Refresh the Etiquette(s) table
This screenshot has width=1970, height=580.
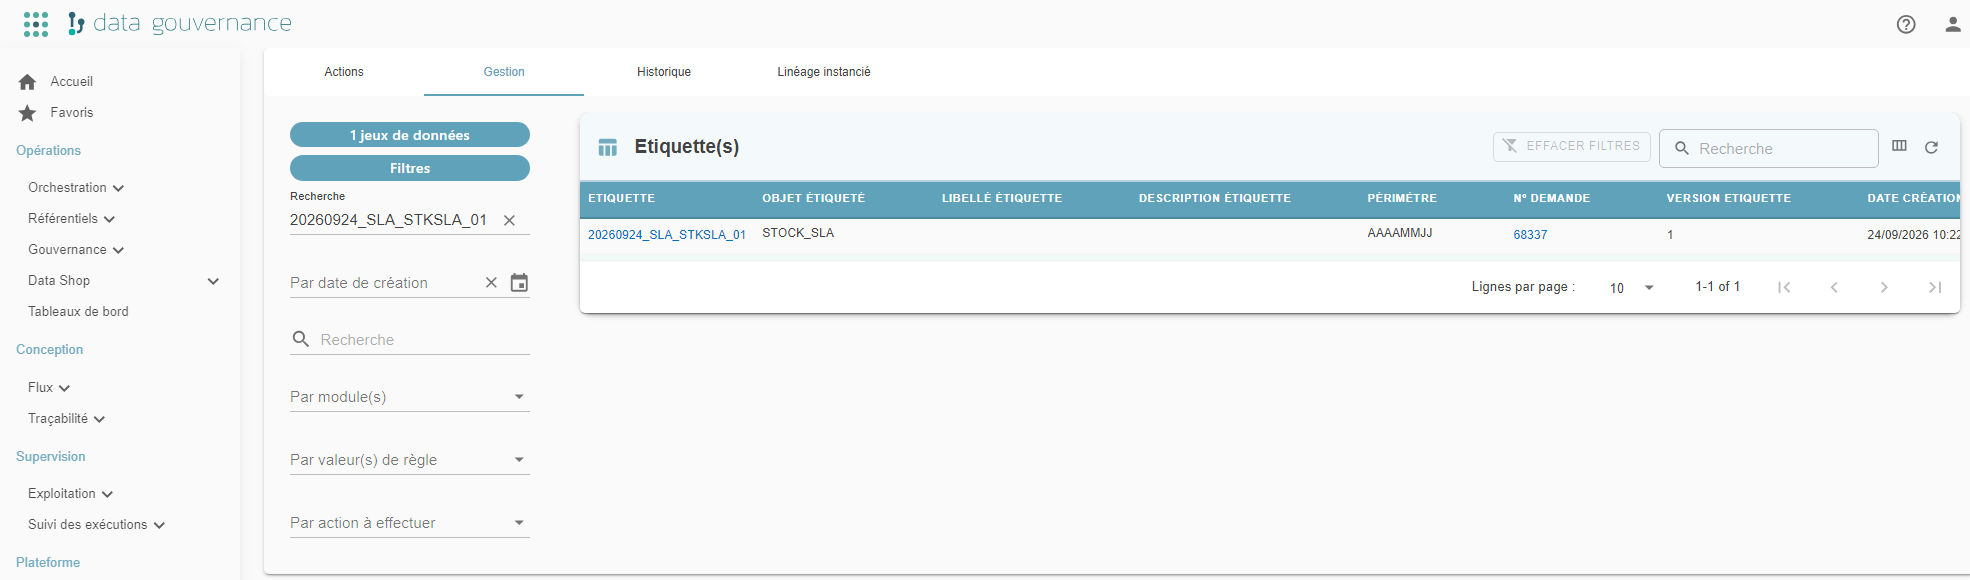click(1931, 147)
